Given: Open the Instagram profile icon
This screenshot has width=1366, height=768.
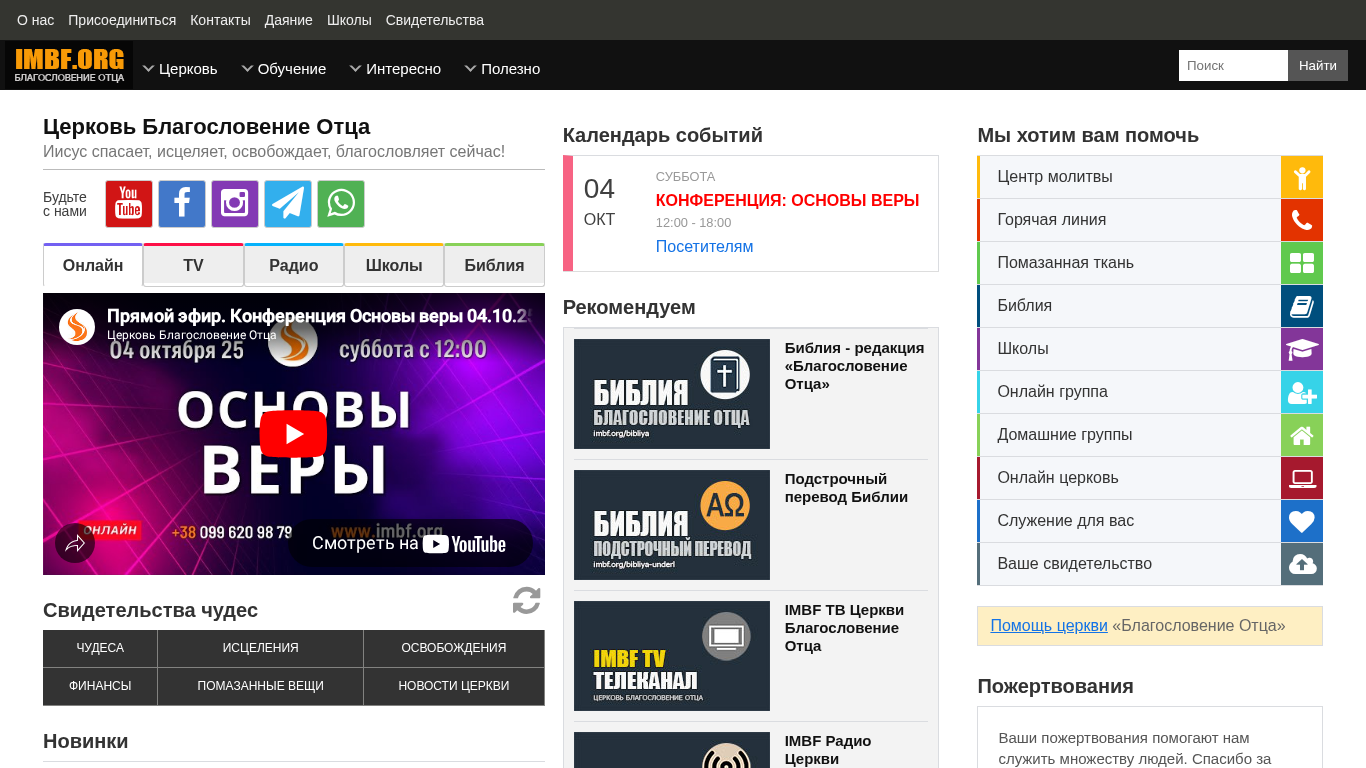Looking at the screenshot, I should (235, 204).
